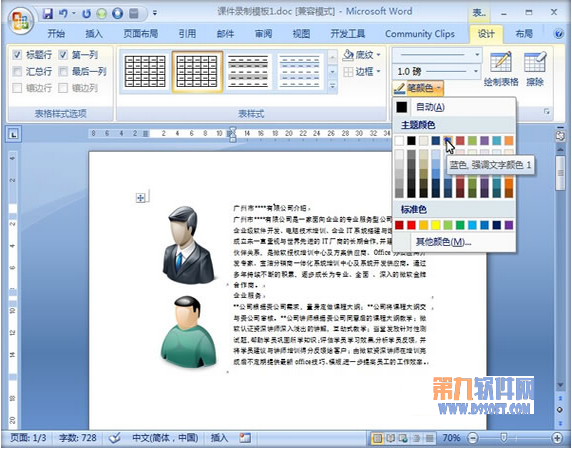
Task: Switch to the 审阅 tab
Action: 263,34
